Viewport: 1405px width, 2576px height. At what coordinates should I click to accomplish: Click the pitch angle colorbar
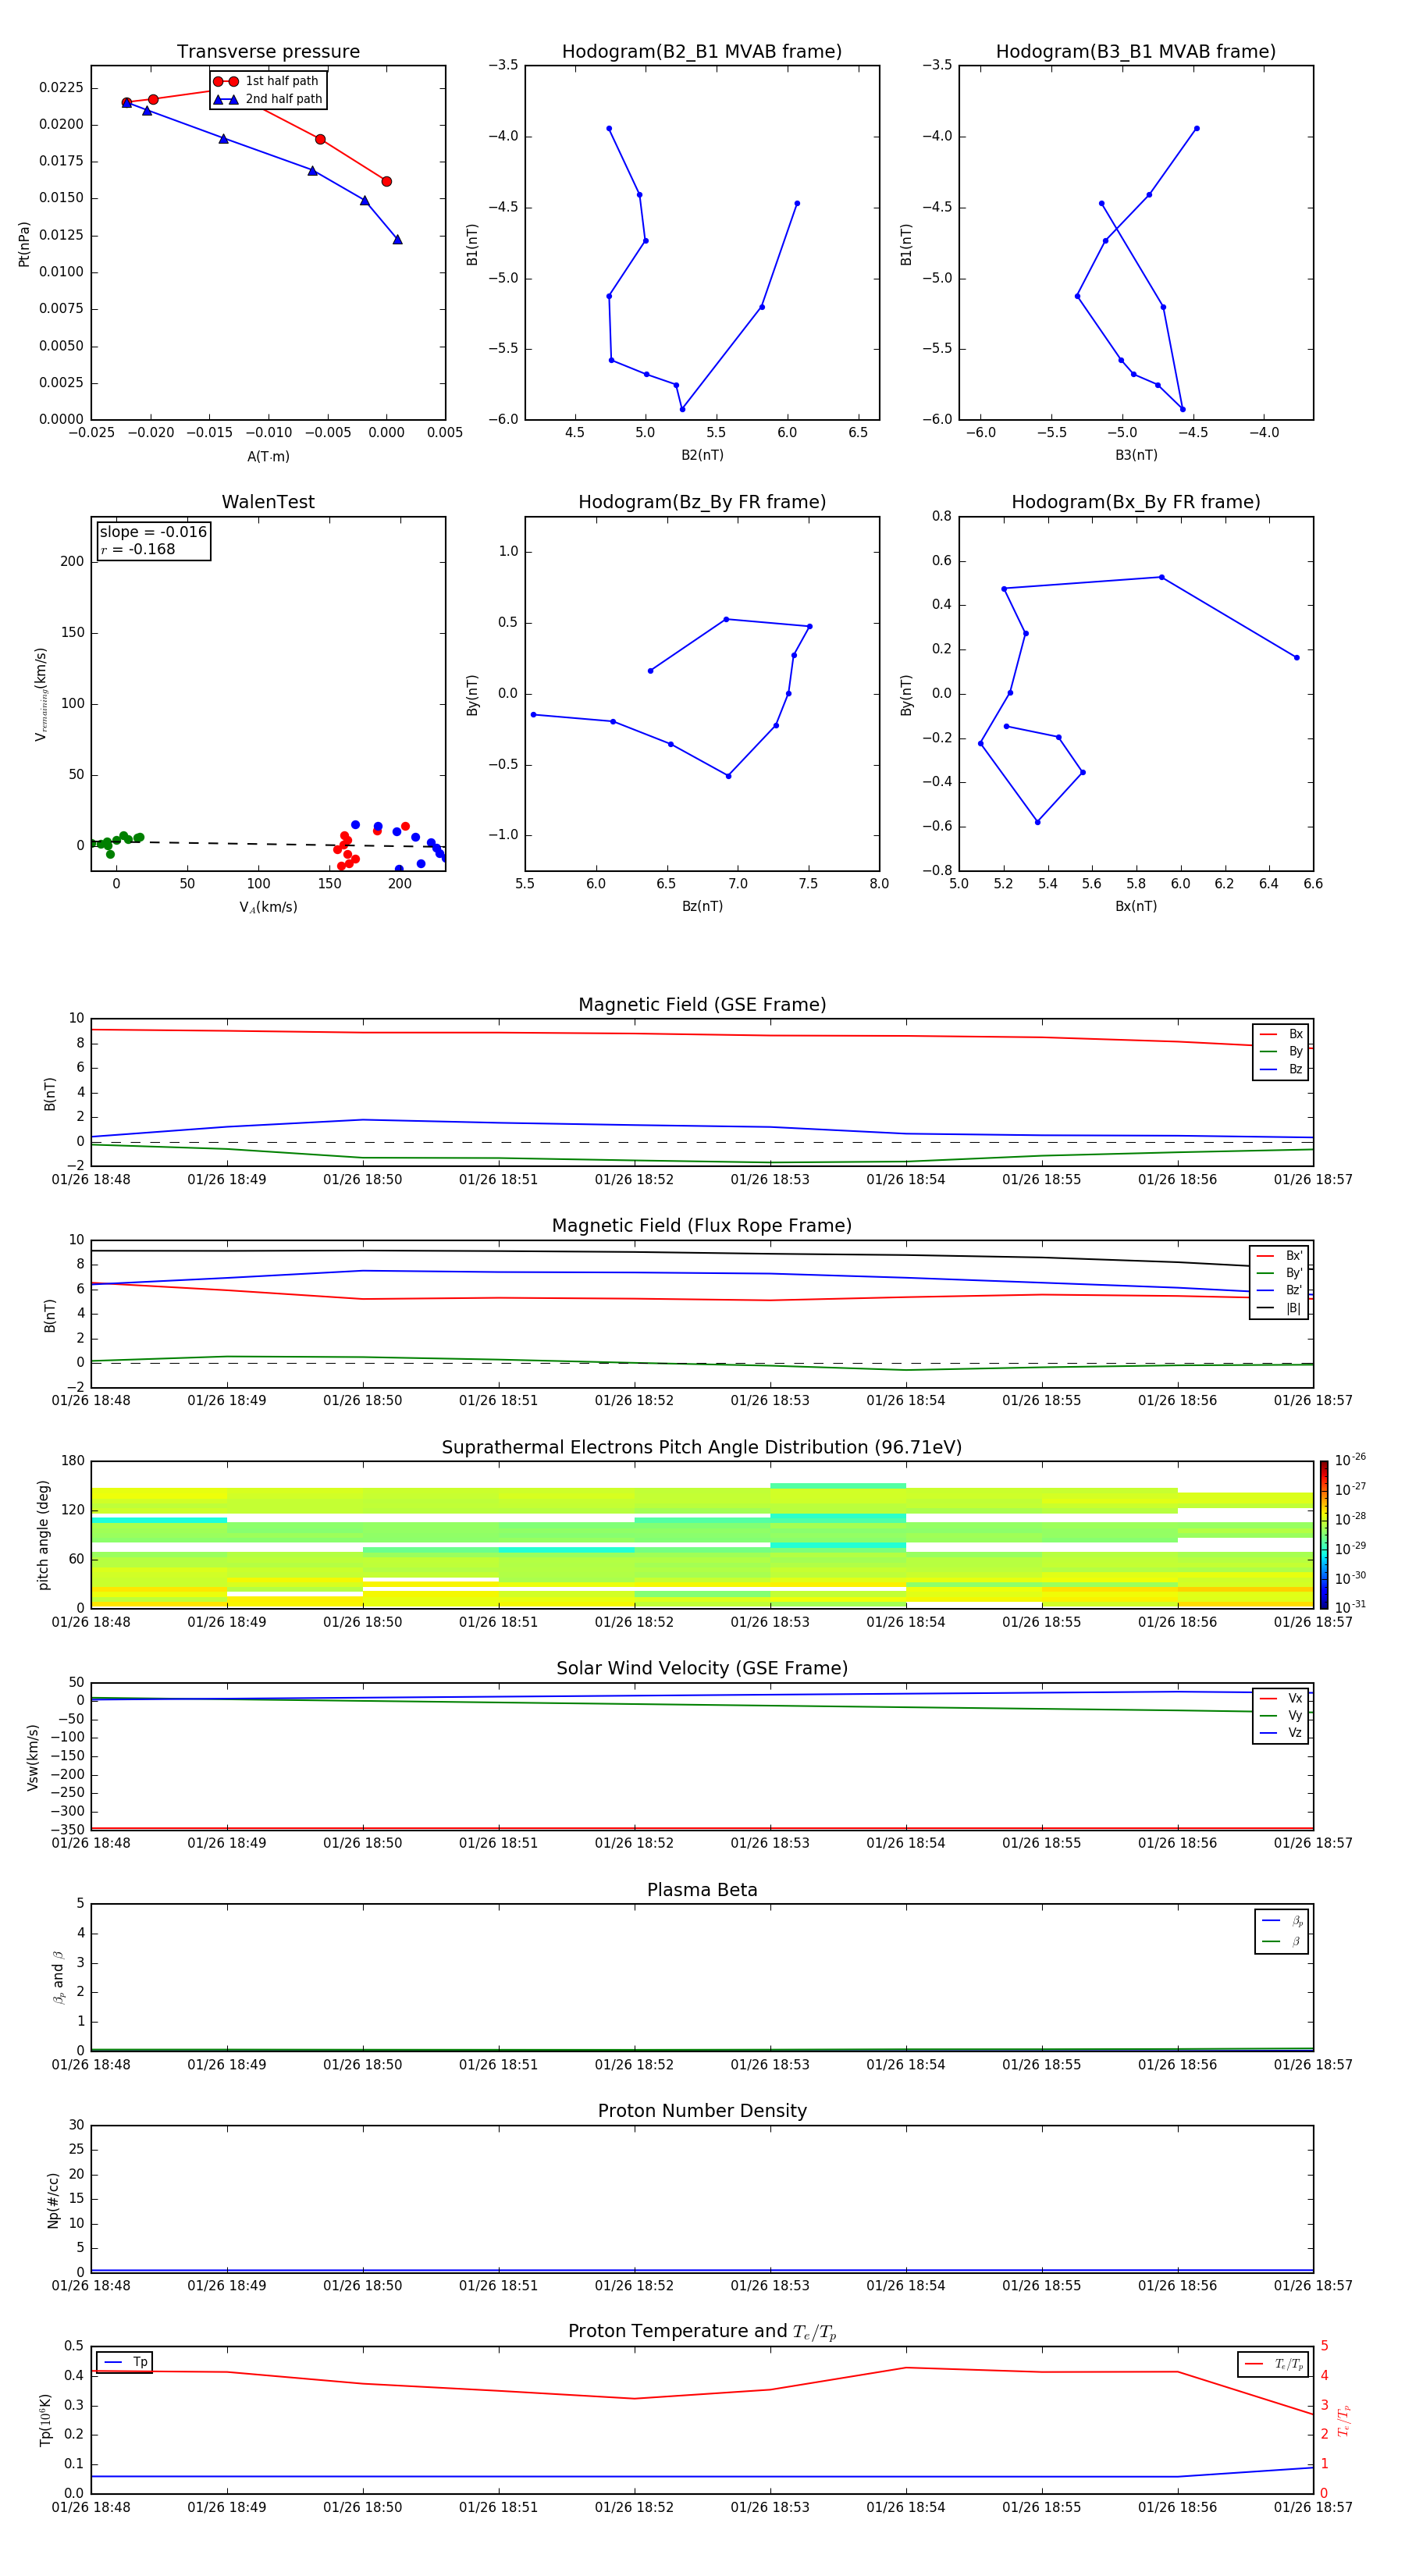pyautogui.click(x=1323, y=1534)
